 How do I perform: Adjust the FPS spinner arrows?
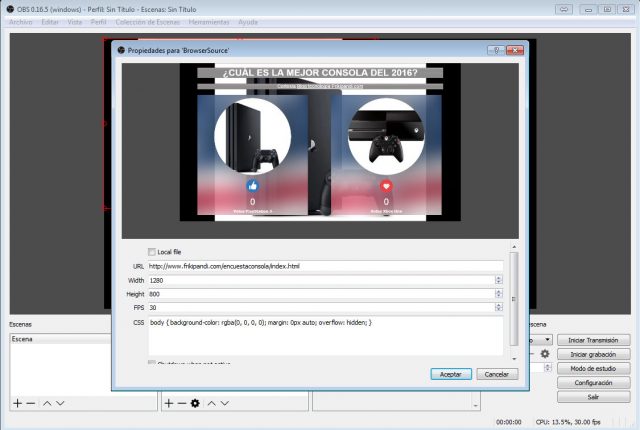click(498, 308)
